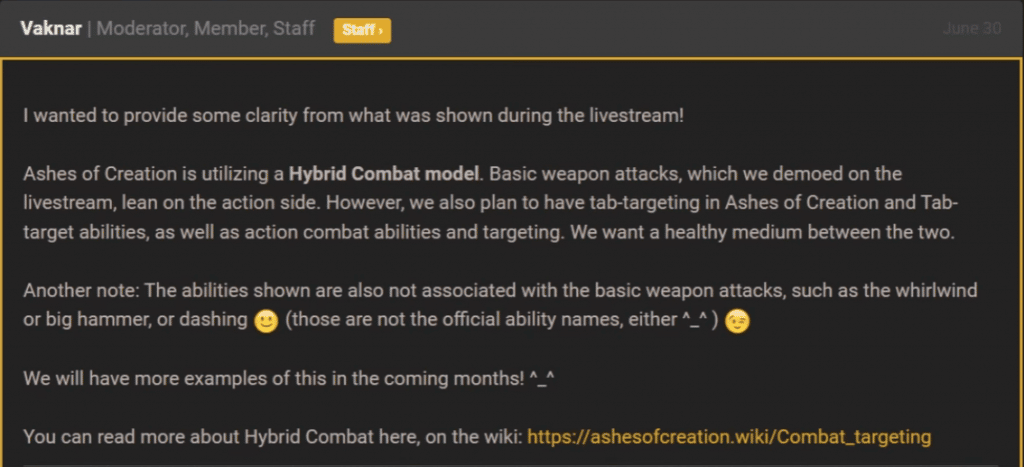Click the smiling face emoji after dashing
The height and width of the screenshot is (467, 1024).
266,321
